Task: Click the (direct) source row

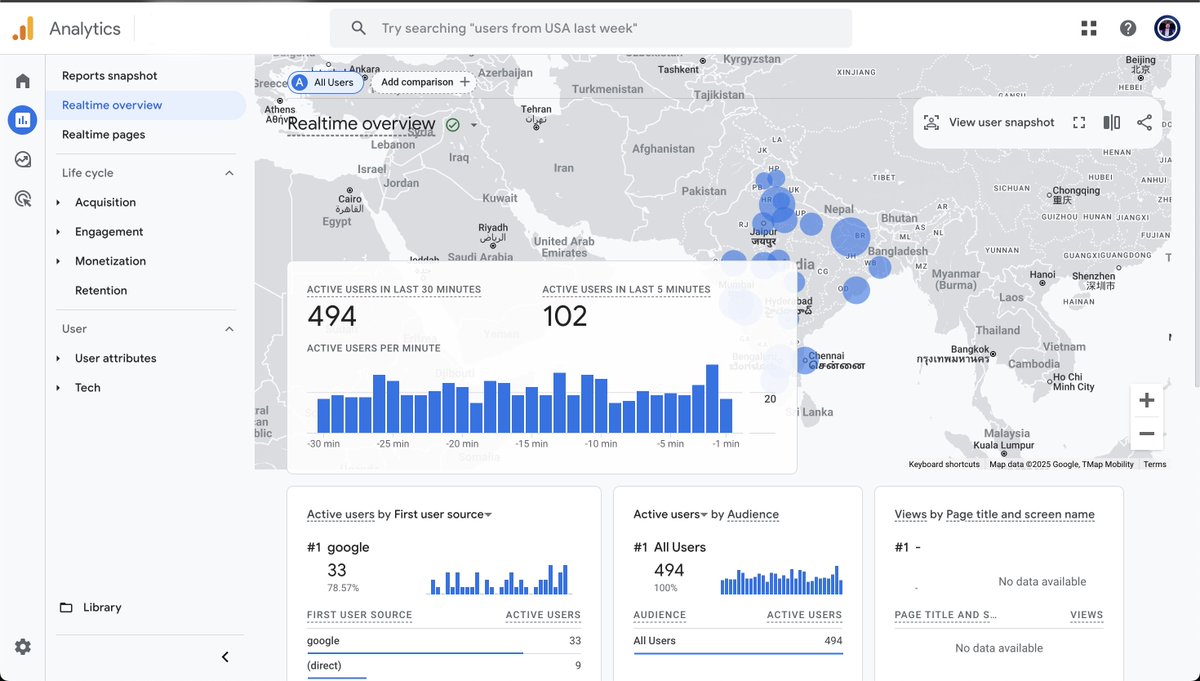Action: pyautogui.click(x=444, y=665)
